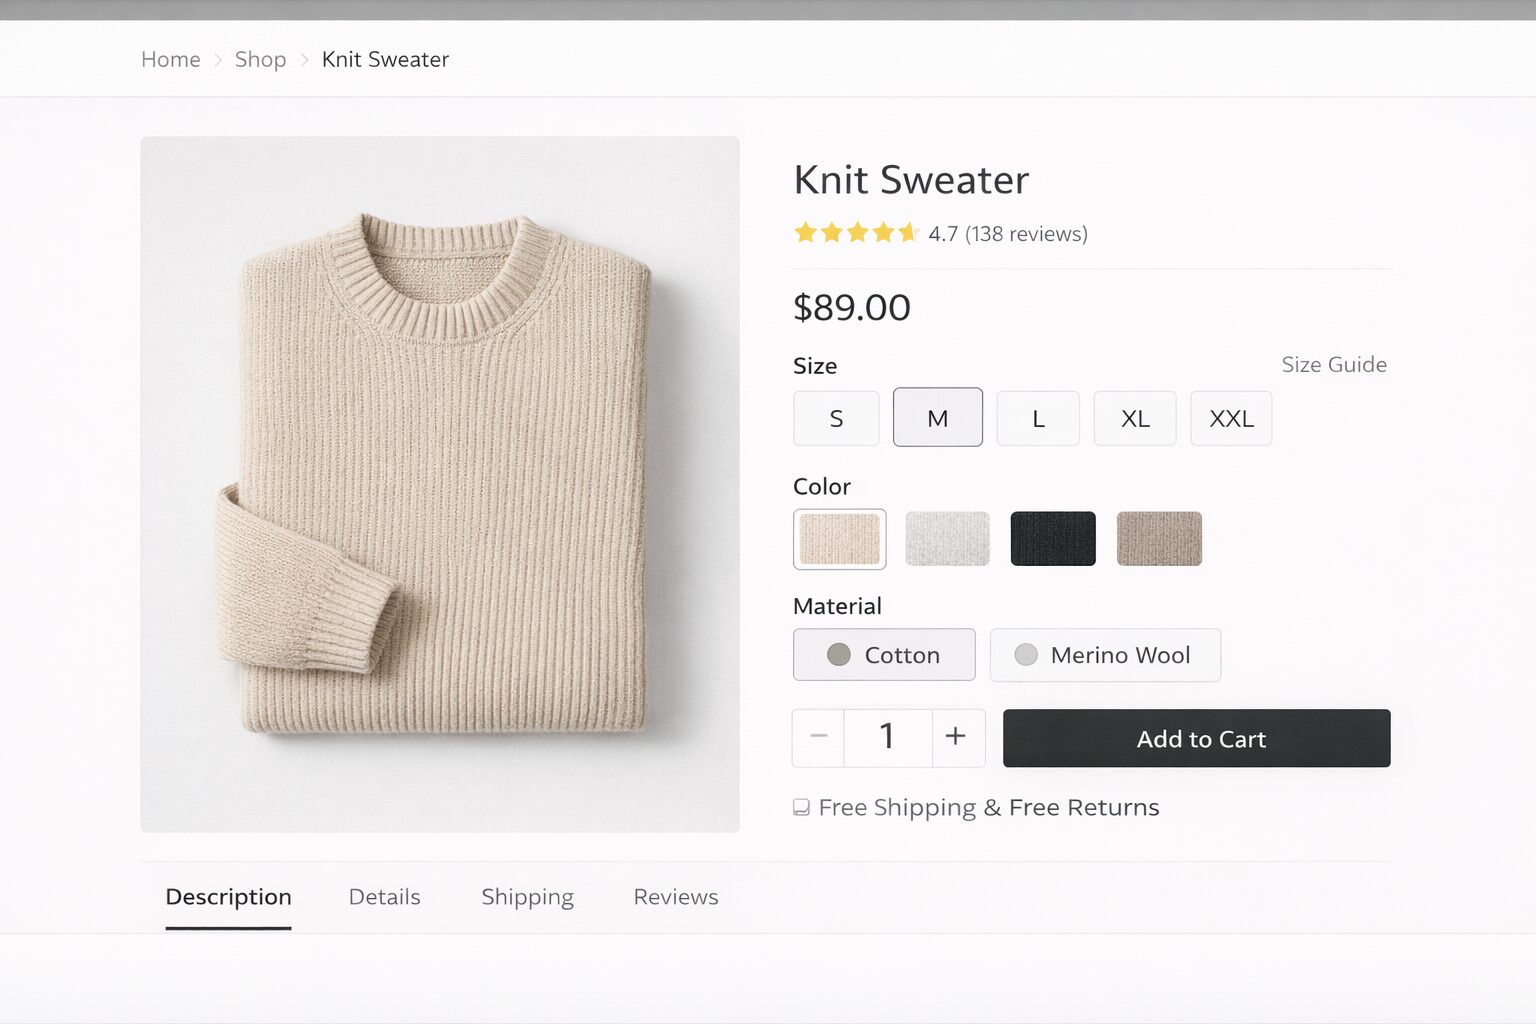Show the Reviews tab
This screenshot has height=1024, width=1536.
pyautogui.click(x=676, y=897)
